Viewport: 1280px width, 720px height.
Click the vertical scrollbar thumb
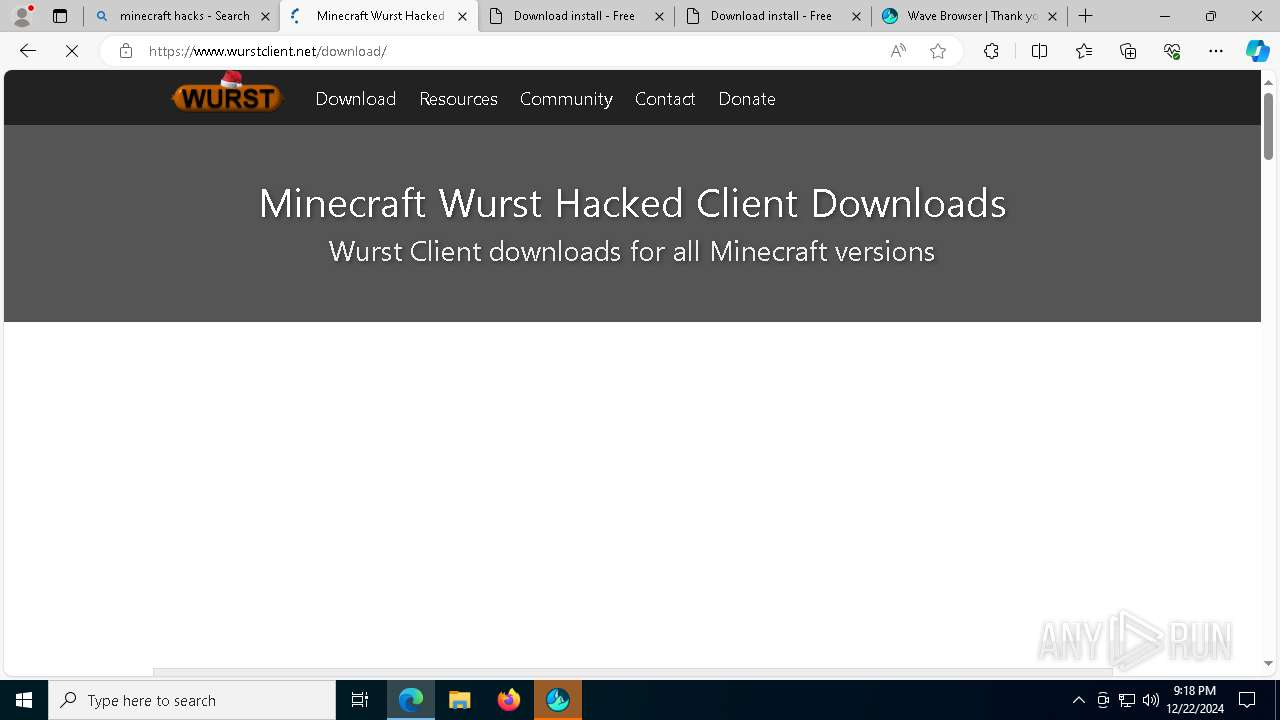(1268, 126)
